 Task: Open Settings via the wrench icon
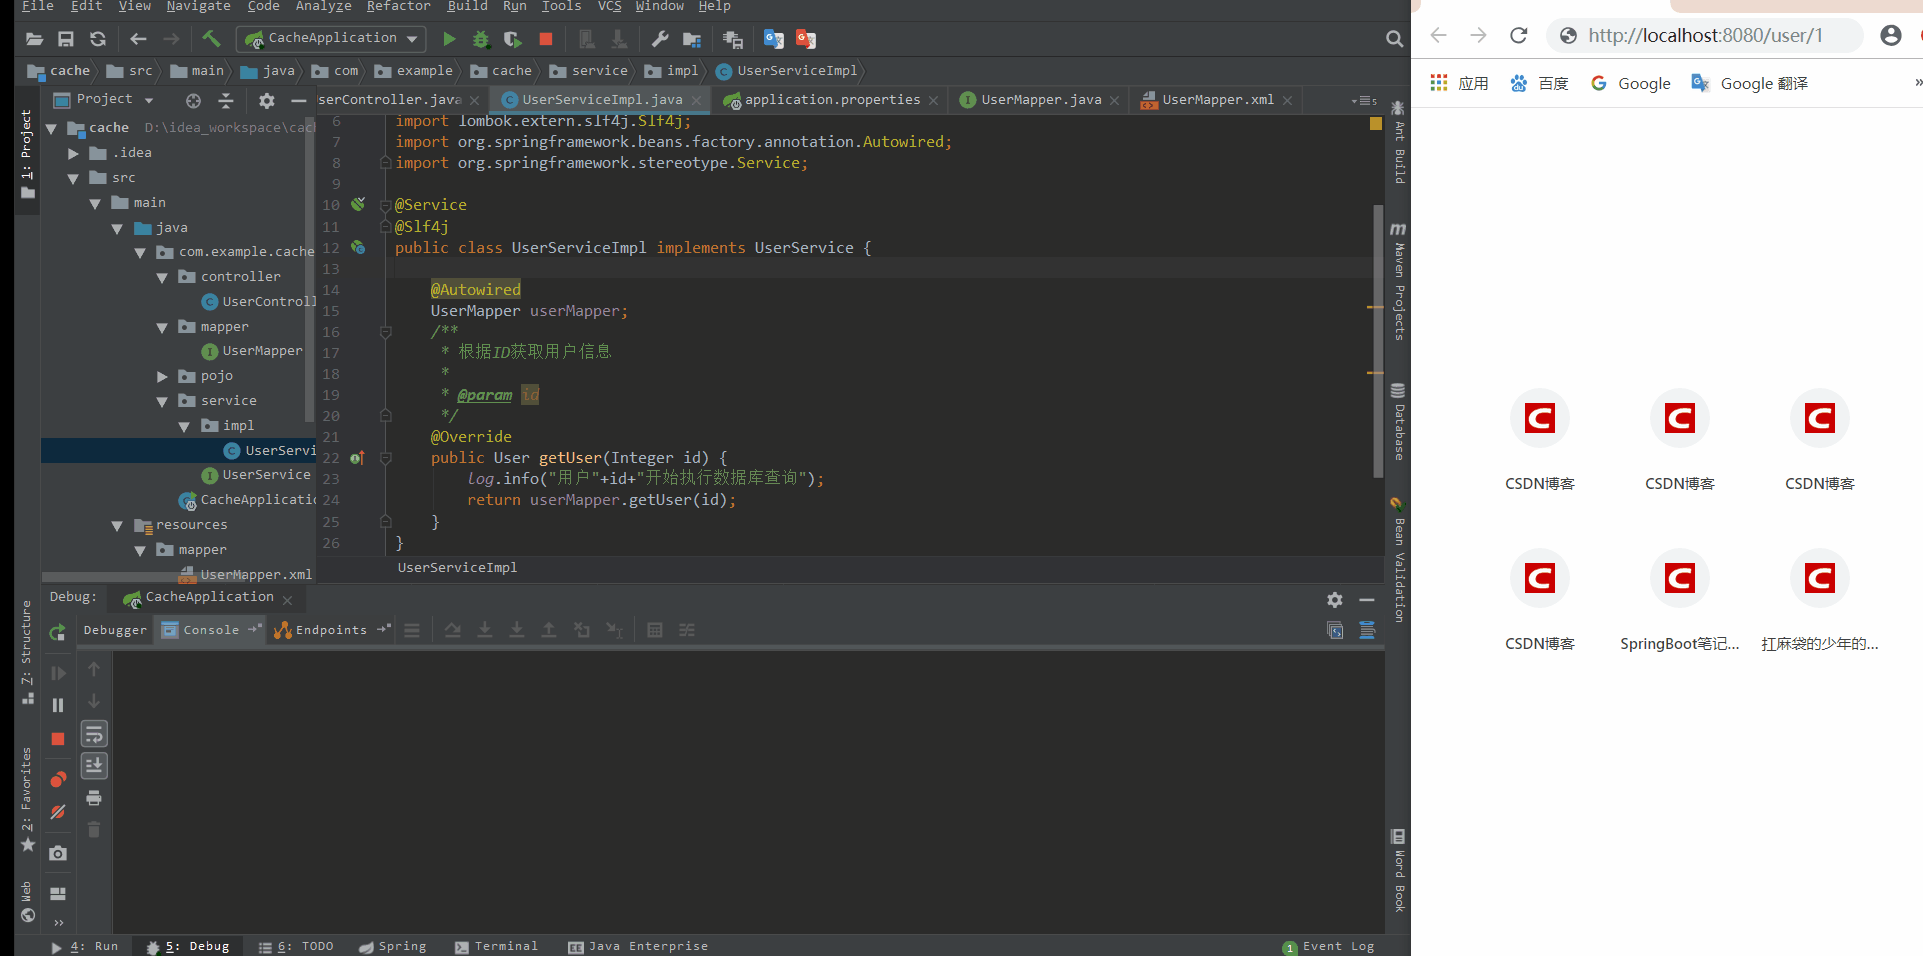[660, 39]
